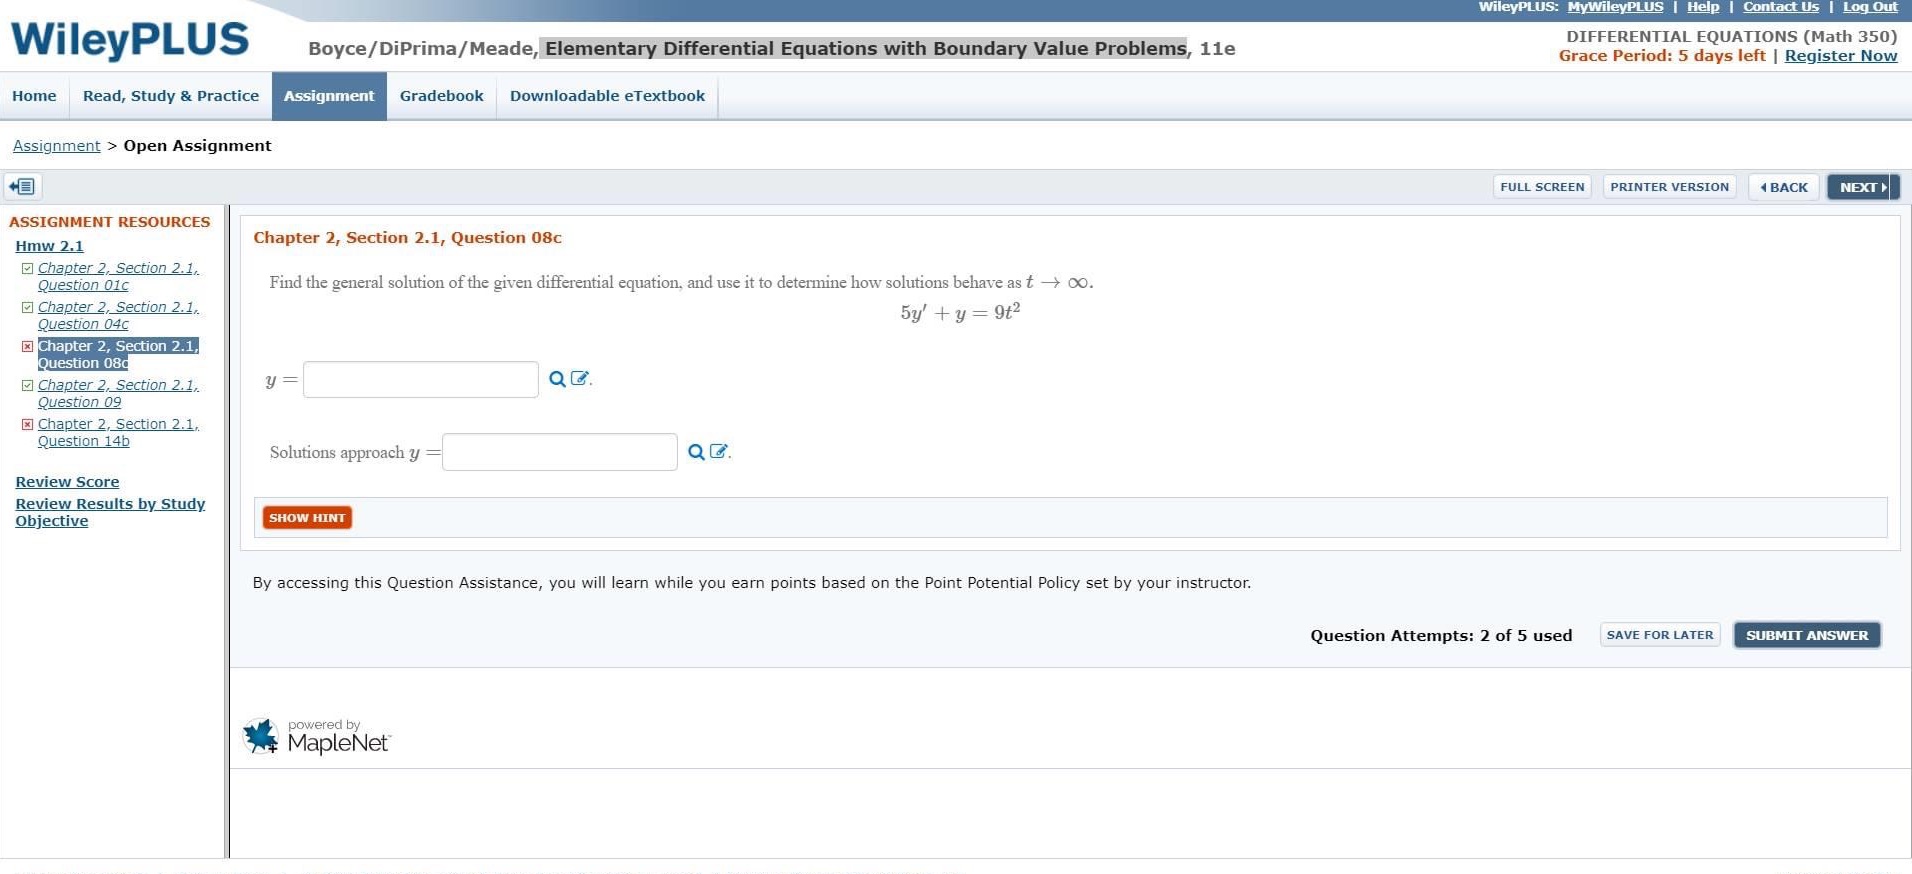This screenshot has height=874, width=1912.
Task: Open Chapter 2 Section 2.1 Question 09
Action: pos(118,393)
